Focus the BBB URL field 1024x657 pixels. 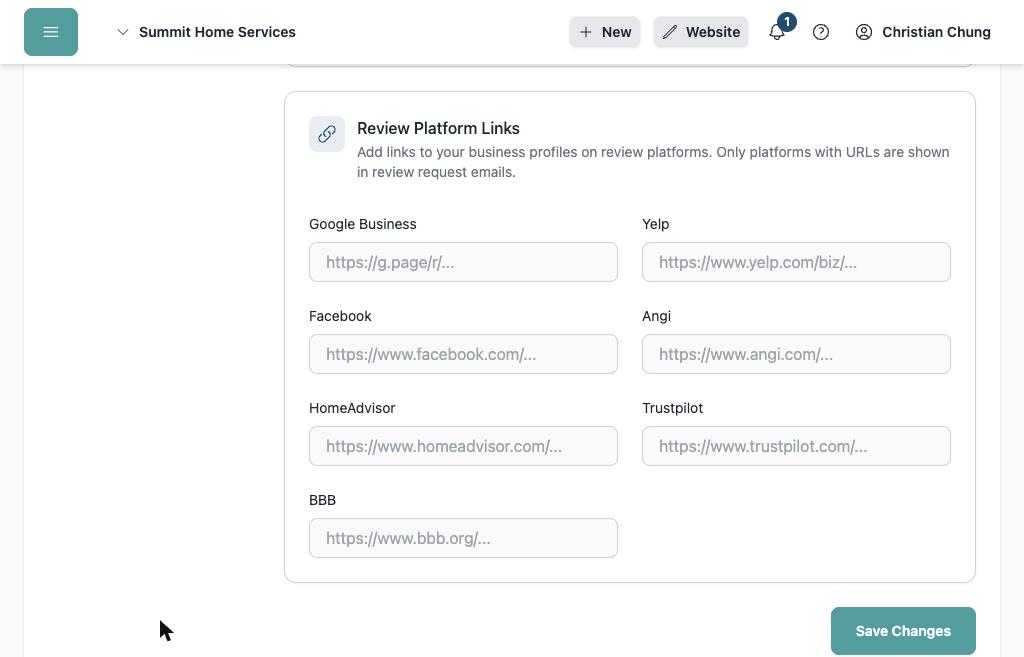tap(463, 538)
